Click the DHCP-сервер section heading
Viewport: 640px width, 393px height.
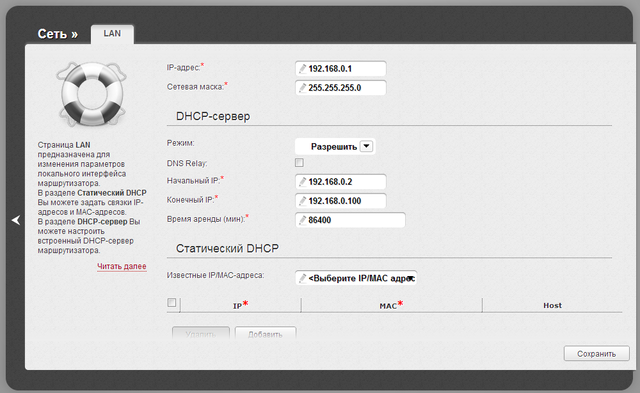coord(213,116)
